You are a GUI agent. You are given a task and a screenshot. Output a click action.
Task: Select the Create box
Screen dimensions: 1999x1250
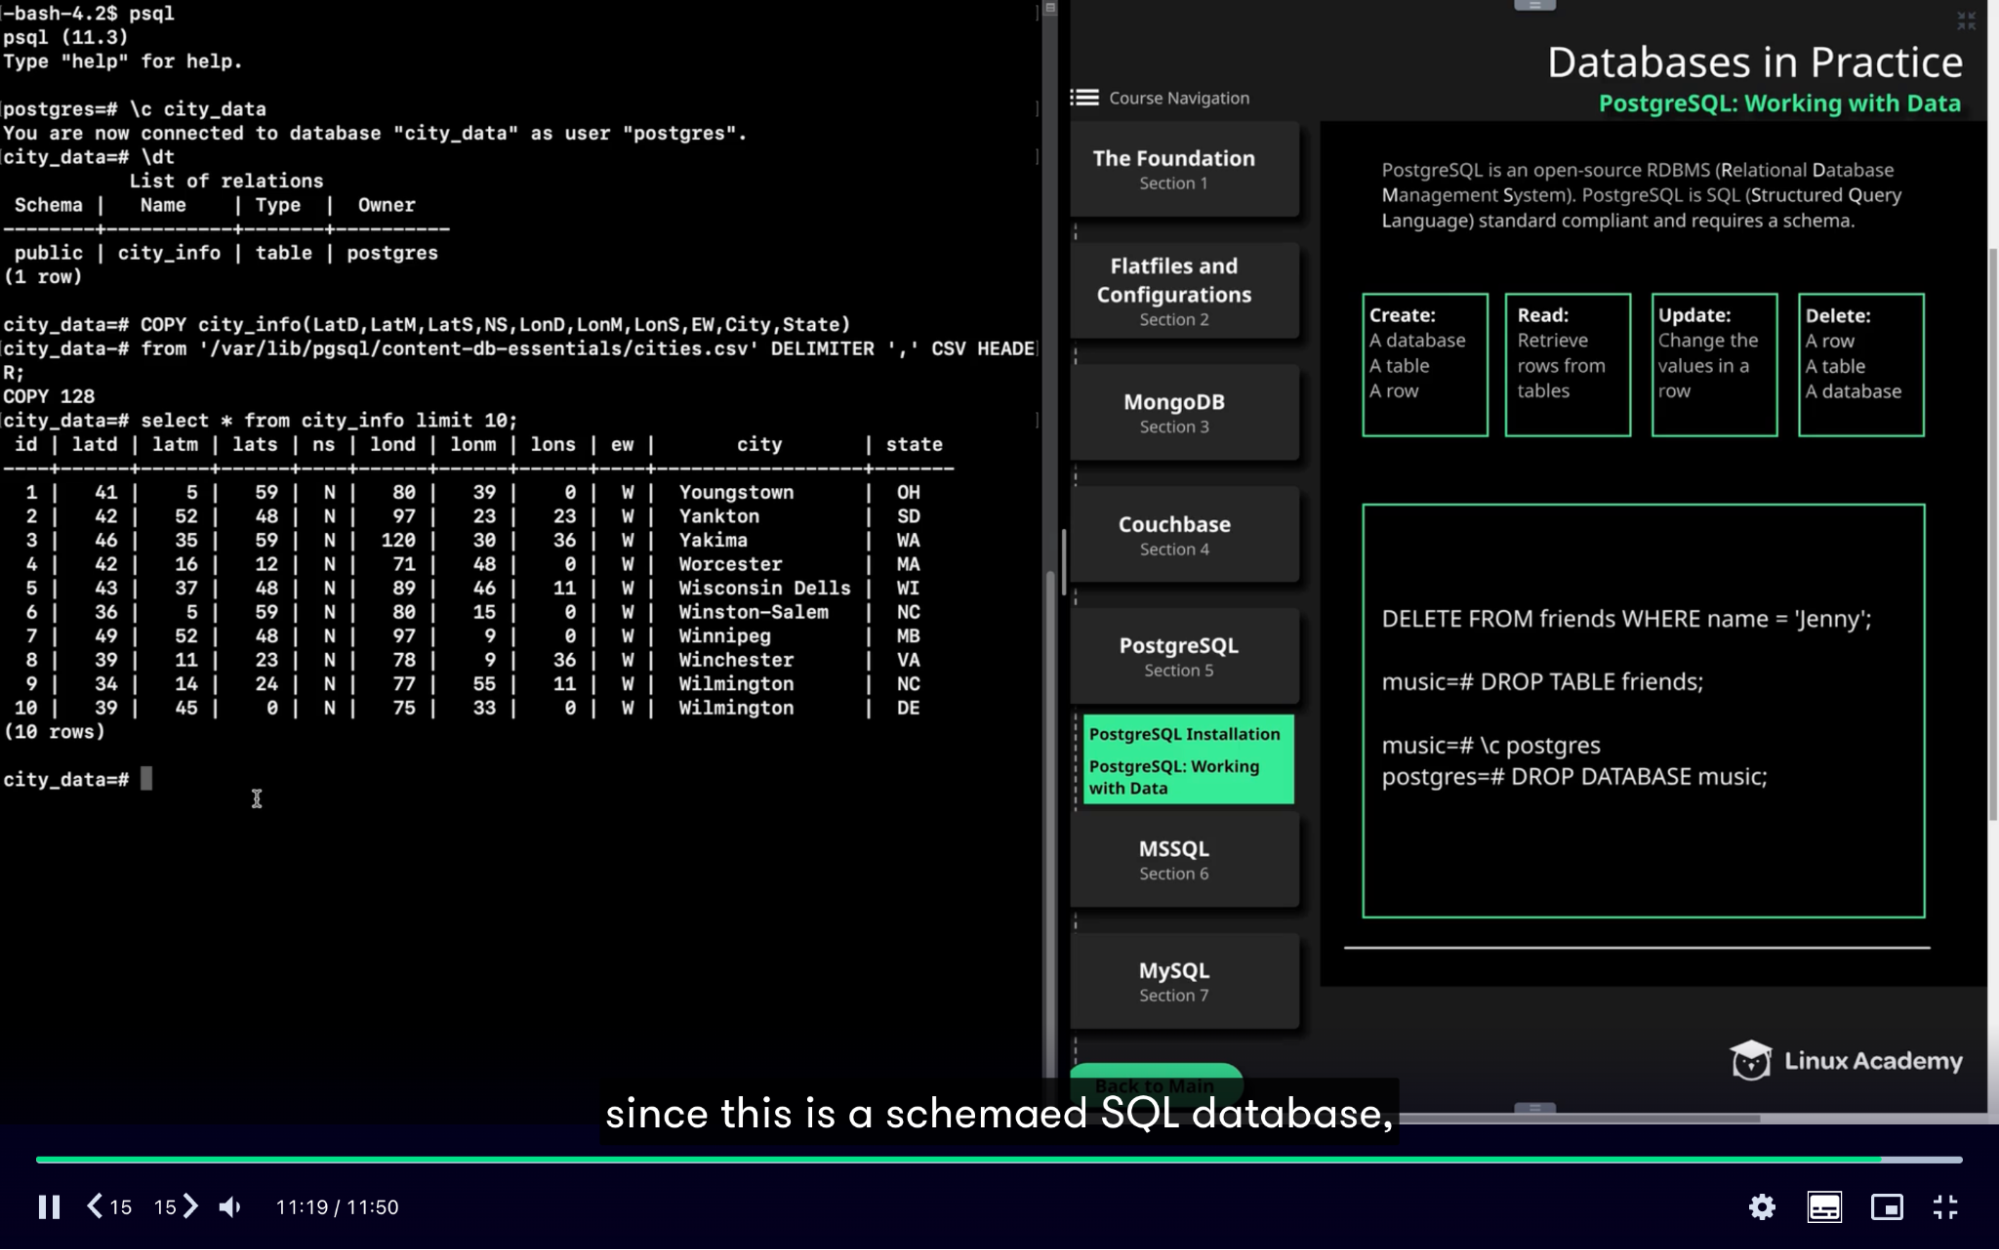[1424, 365]
